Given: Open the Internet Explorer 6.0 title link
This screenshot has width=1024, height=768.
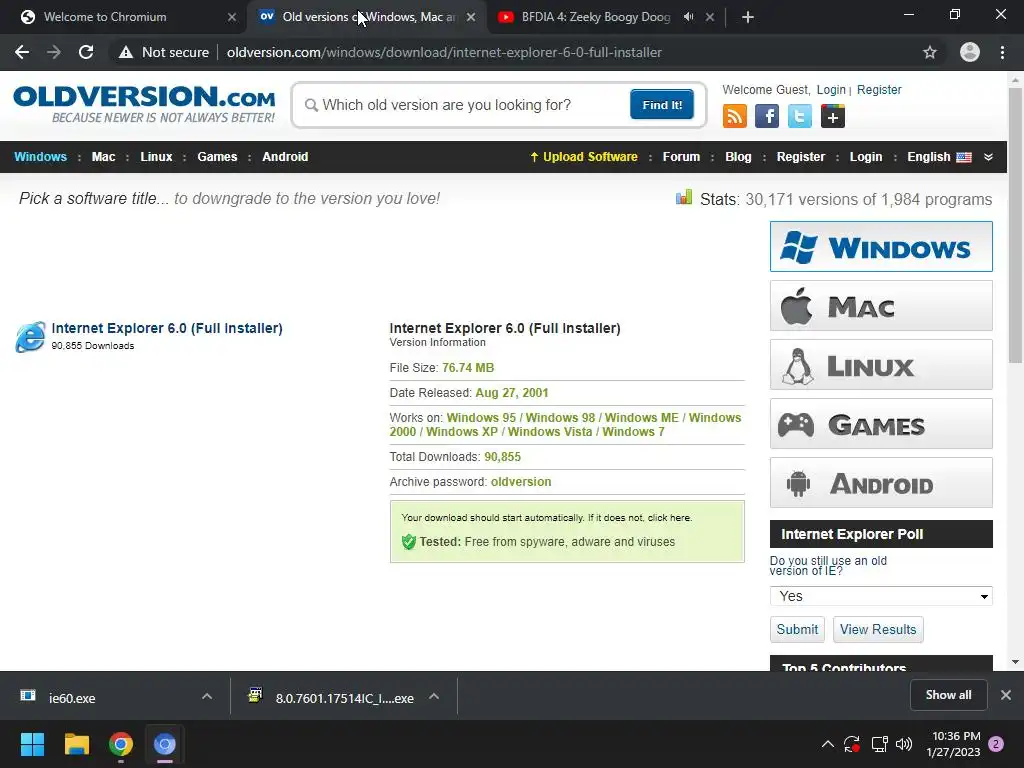Looking at the screenshot, I should click(167, 328).
